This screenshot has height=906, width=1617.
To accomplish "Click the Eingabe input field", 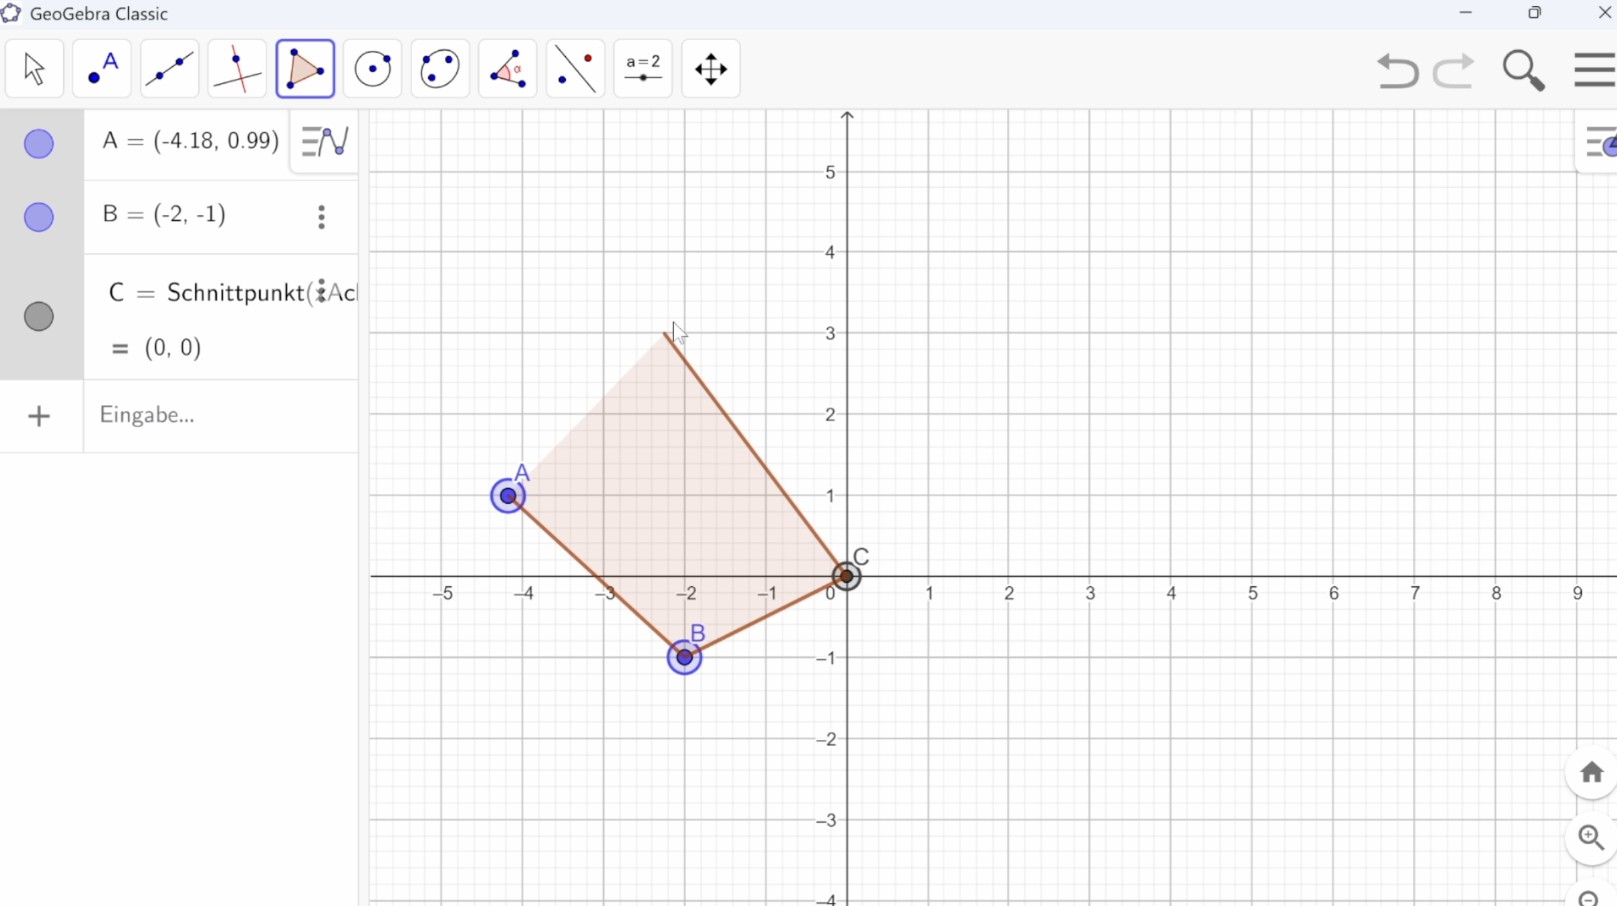I will point(220,415).
